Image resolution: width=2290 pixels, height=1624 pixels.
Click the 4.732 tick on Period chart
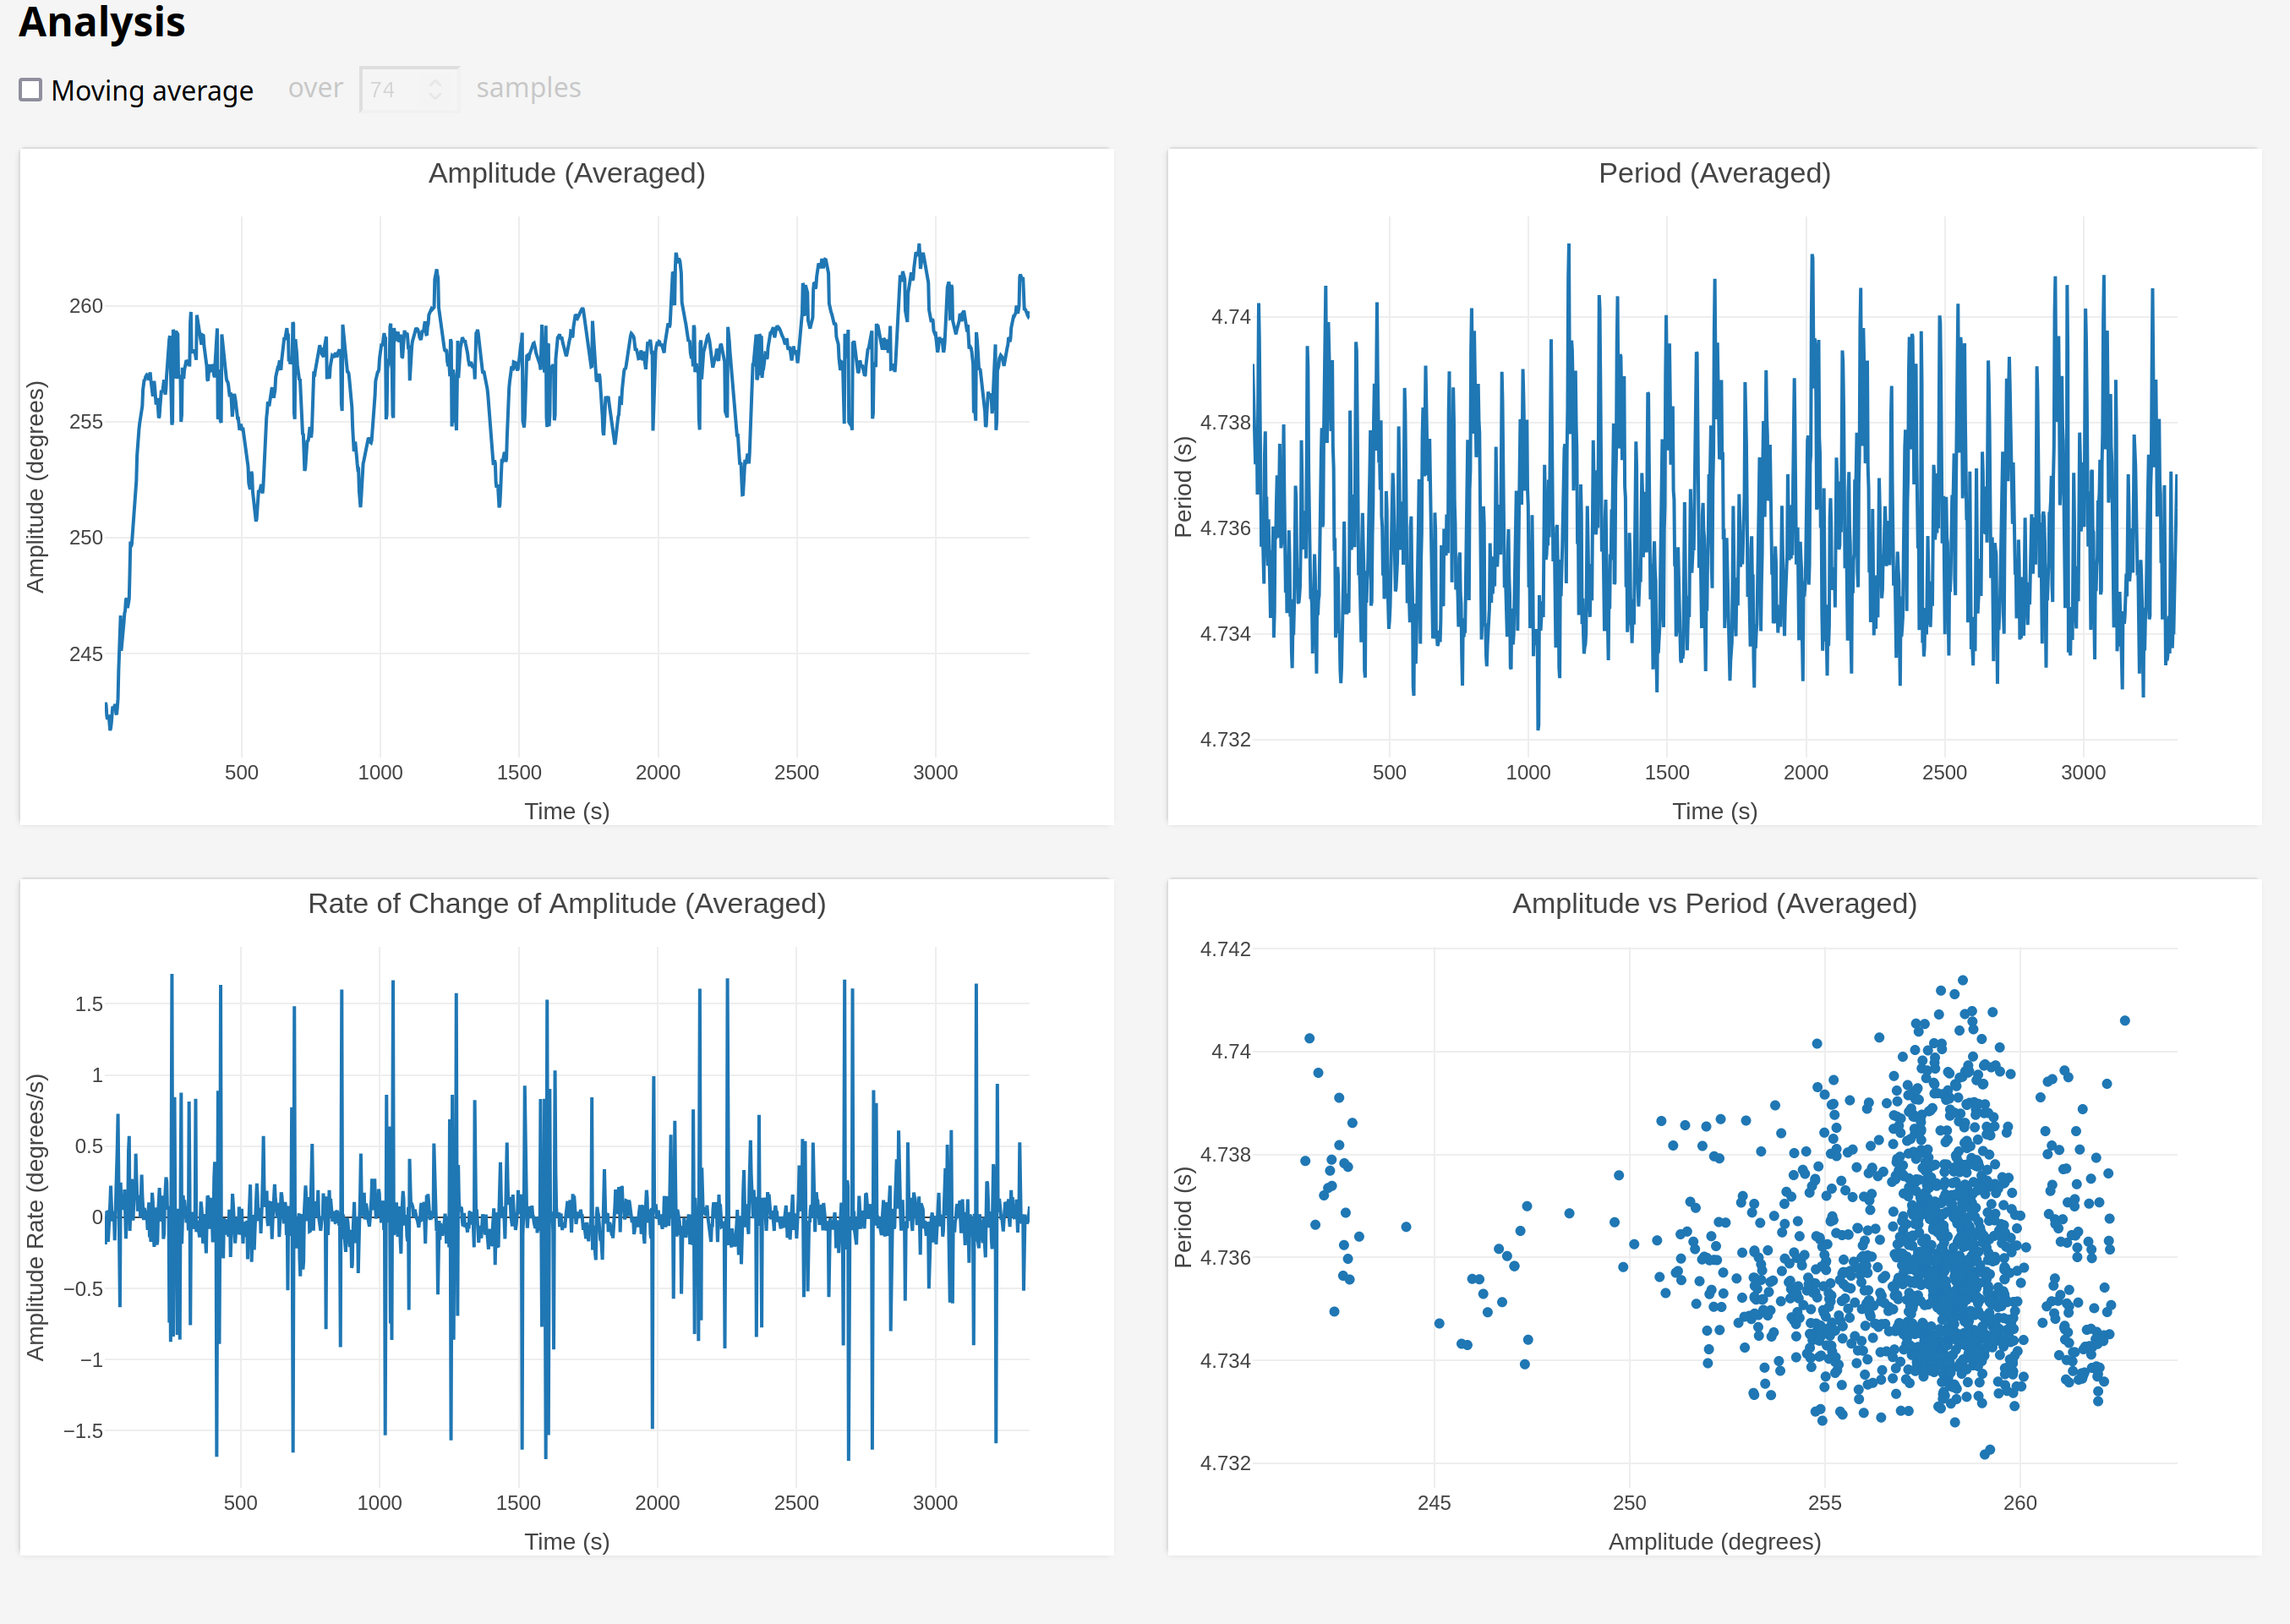[1225, 740]
